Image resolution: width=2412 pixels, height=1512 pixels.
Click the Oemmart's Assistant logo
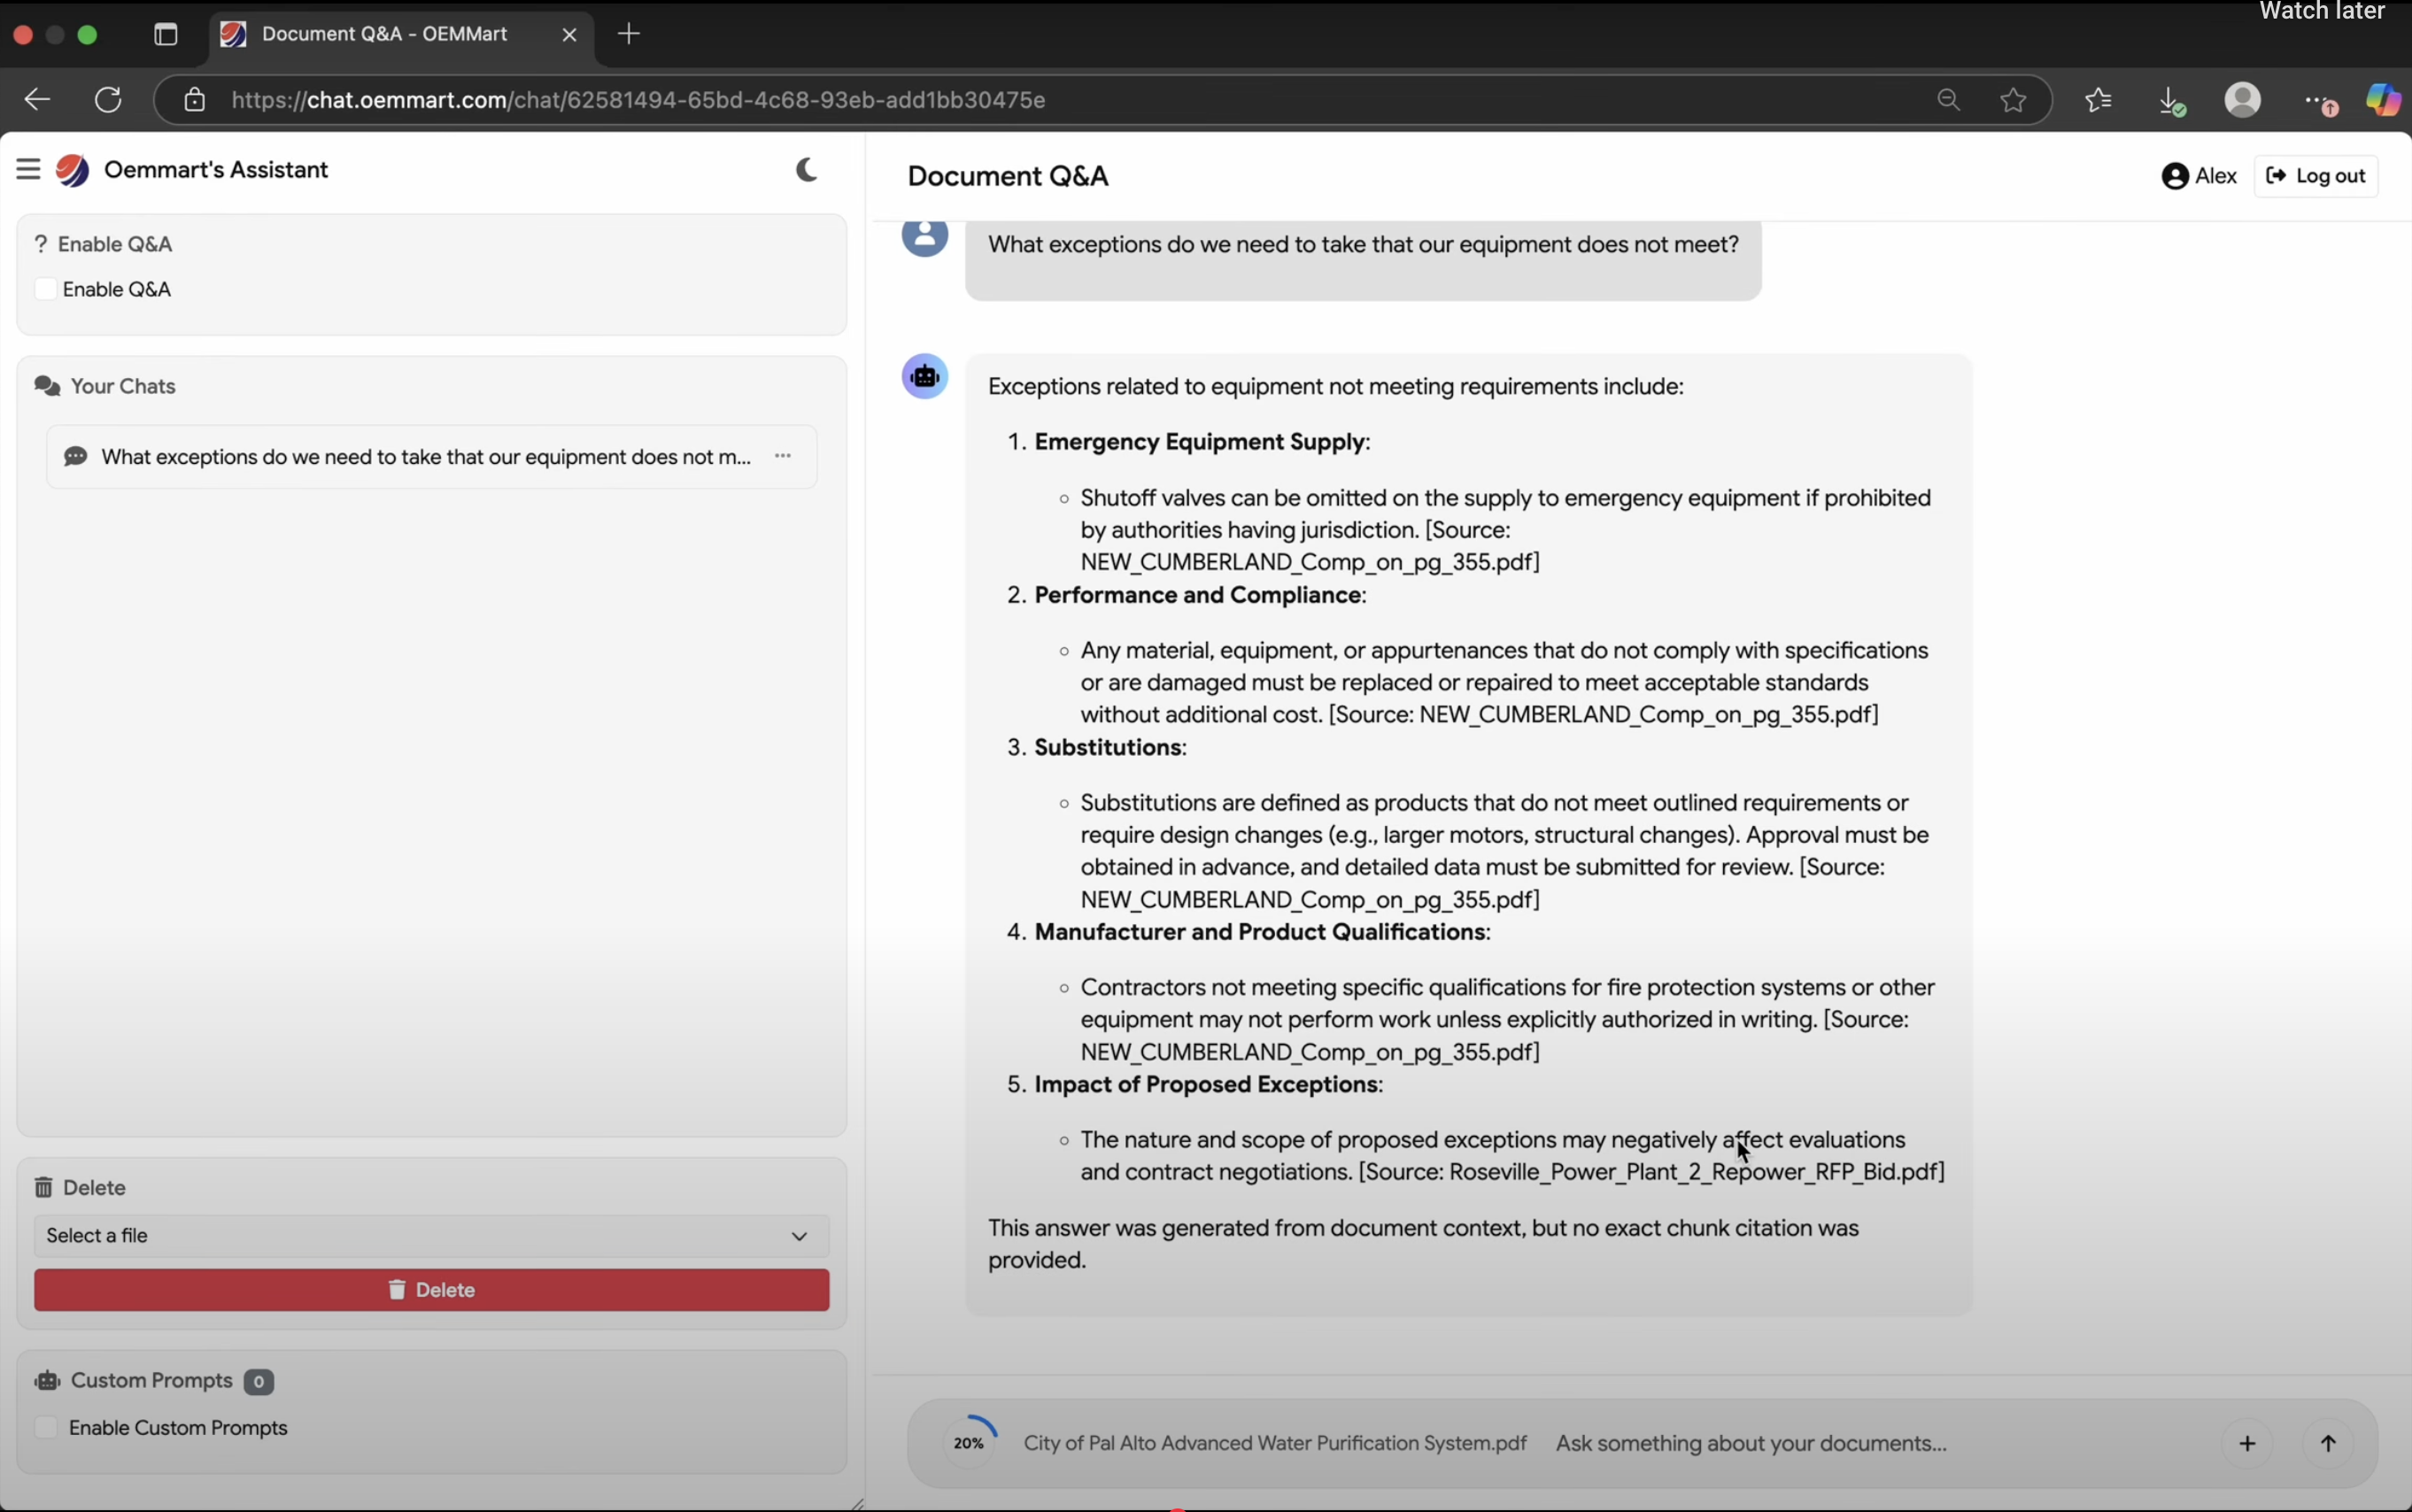point(72,169)
